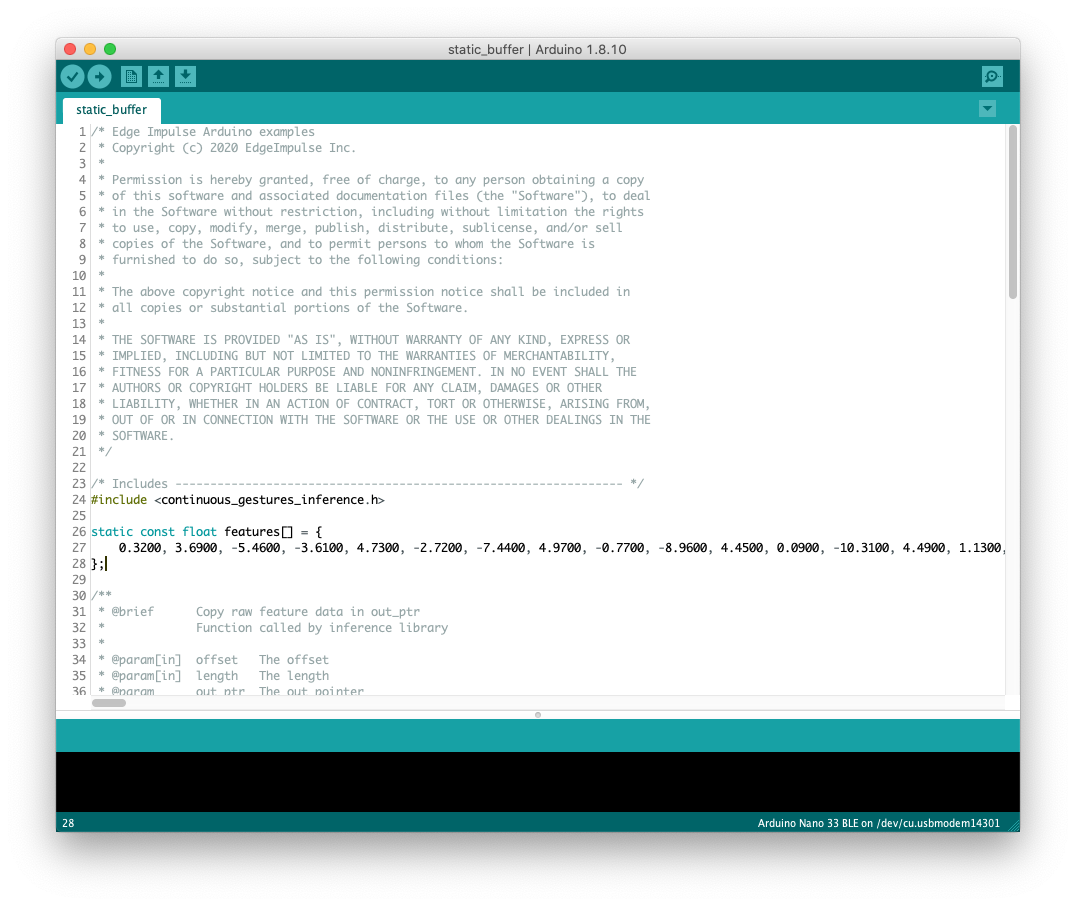The height and width of the screenshot is (906, 1076).
Task: Click the black console output area
Action: (538, 782)
